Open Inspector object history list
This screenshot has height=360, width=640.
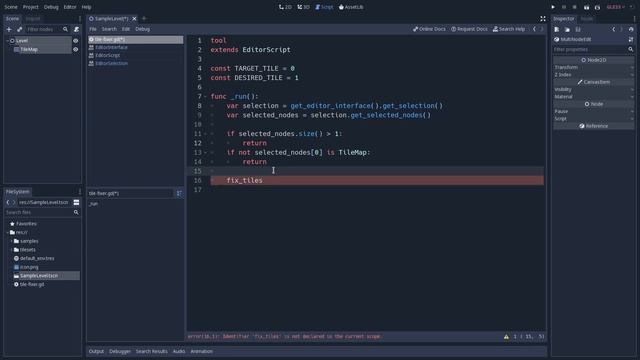click(x=631, y=29)
